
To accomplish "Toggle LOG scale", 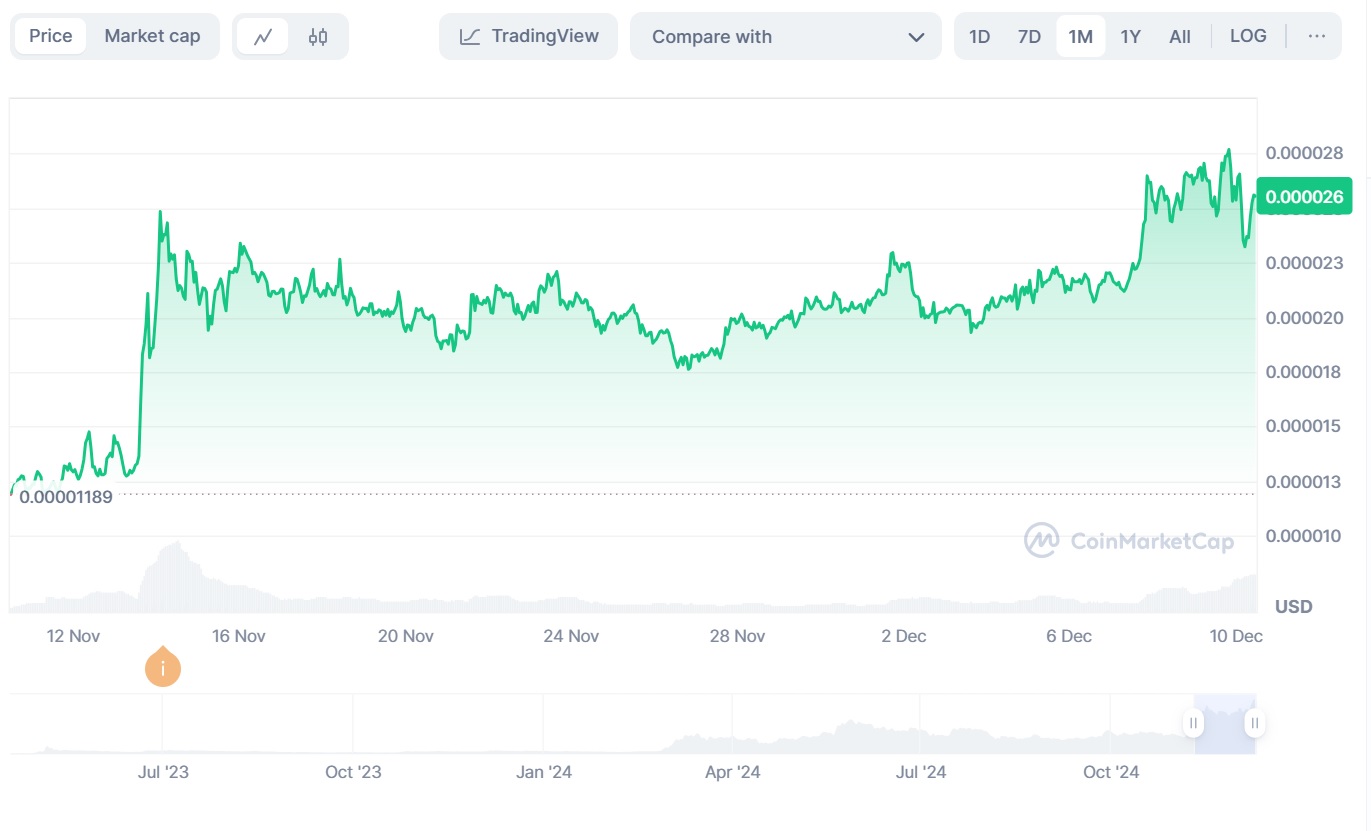I will point(1248,36).
